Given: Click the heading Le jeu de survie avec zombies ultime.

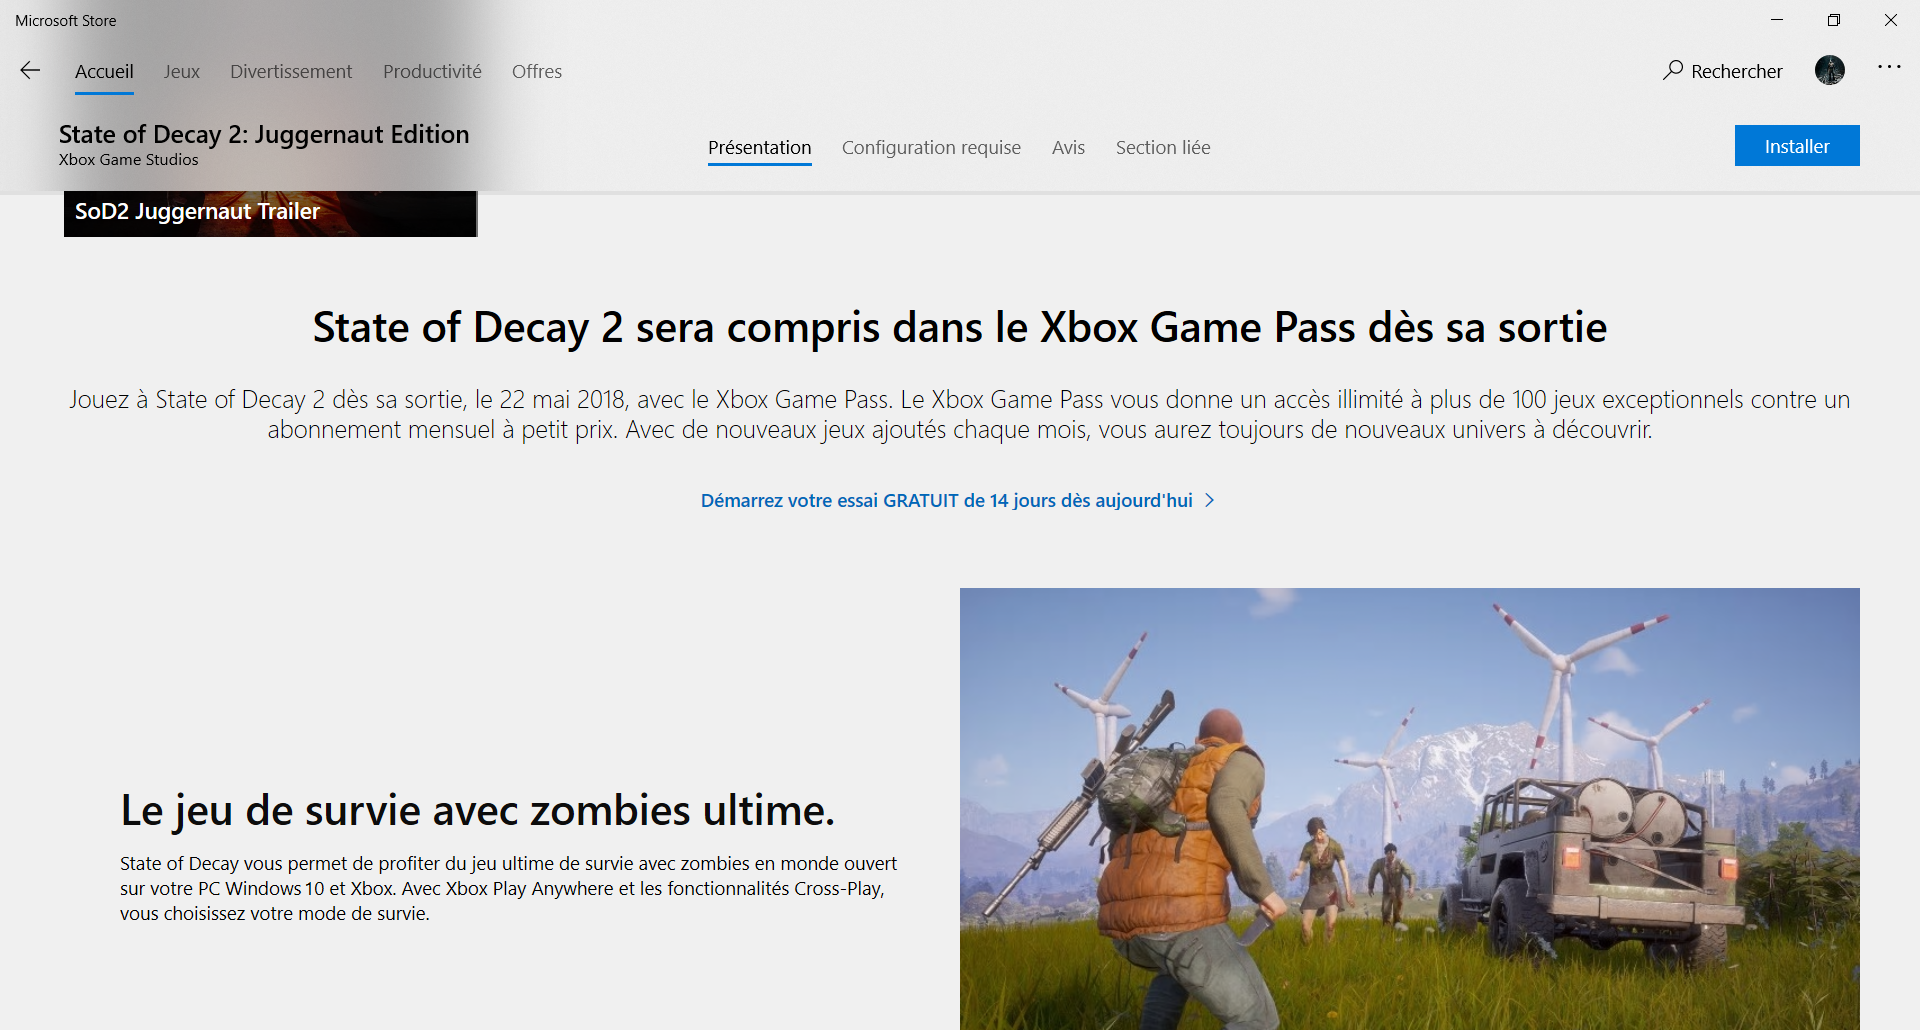Looking at the screenshot, I should (x=478, y=810).
